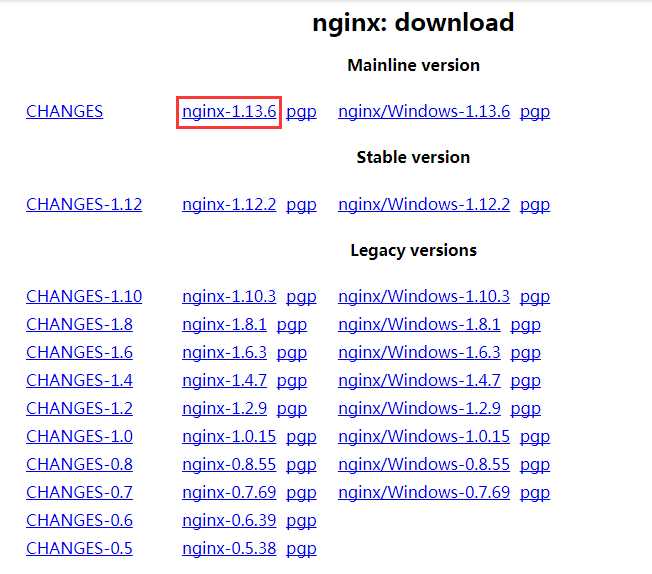Screen dimensions: 652x574
Task: Open pgp signature for nginx/Windows-1.8.1
Action: [526, 325]
